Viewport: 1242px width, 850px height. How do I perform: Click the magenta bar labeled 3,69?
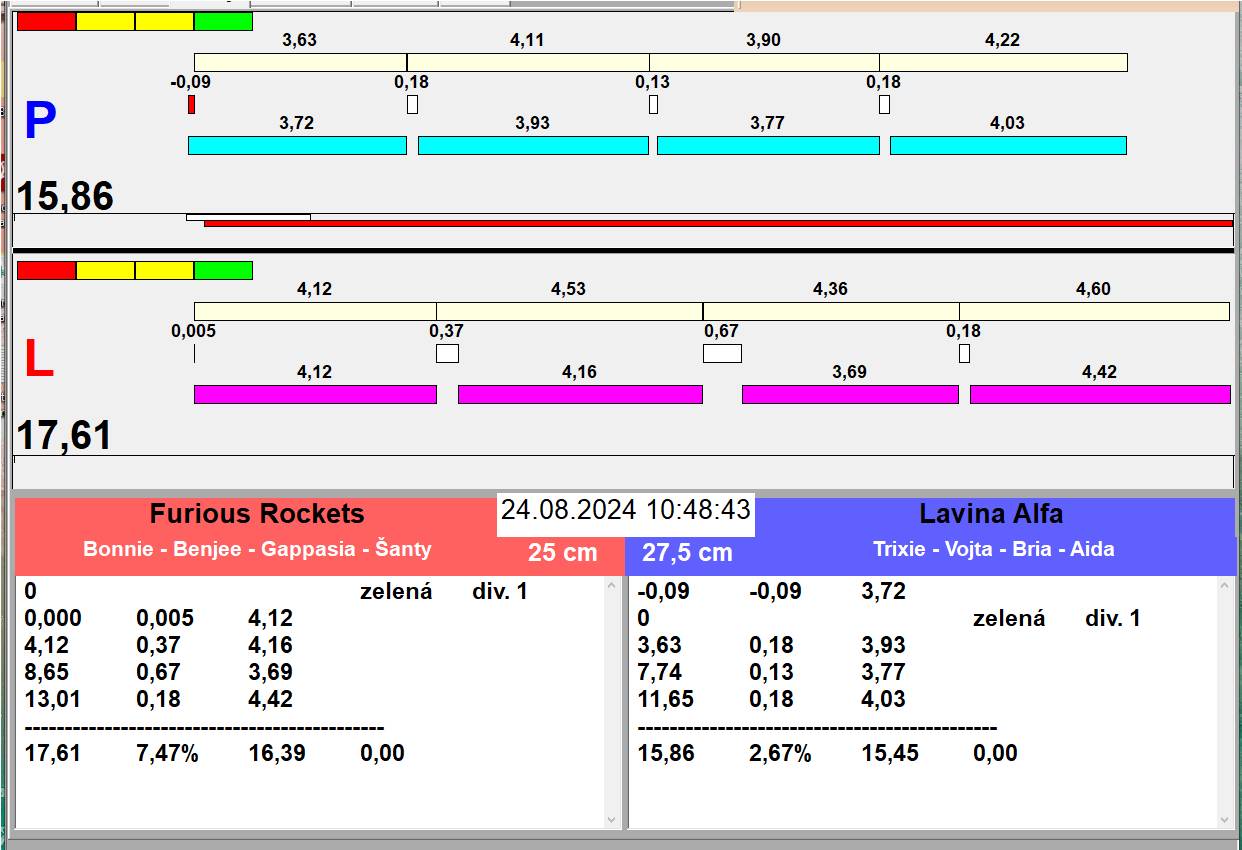850,394
